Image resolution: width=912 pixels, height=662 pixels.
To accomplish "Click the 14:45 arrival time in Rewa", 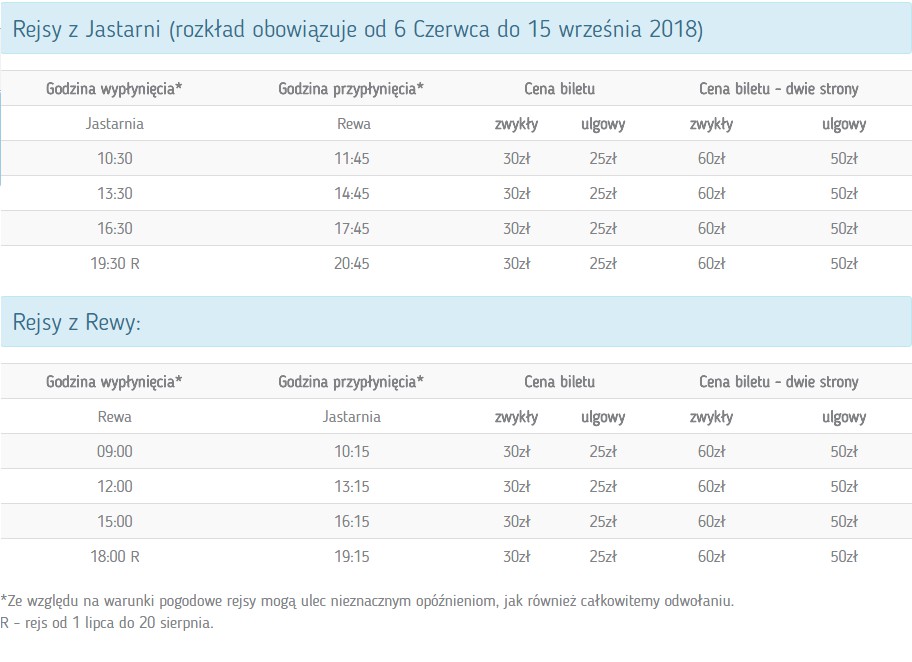I will click(x=352, y=194).
